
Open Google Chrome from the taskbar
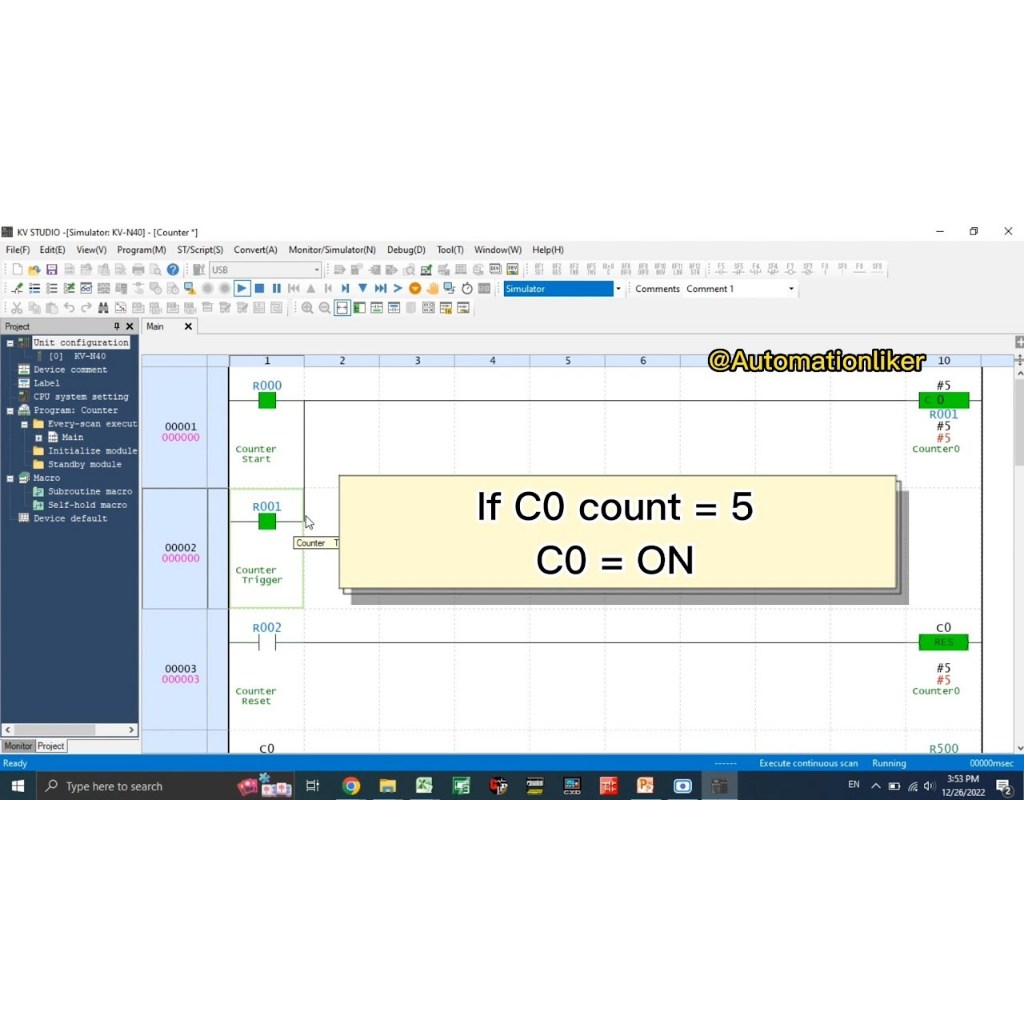click(x=350, y=786)
